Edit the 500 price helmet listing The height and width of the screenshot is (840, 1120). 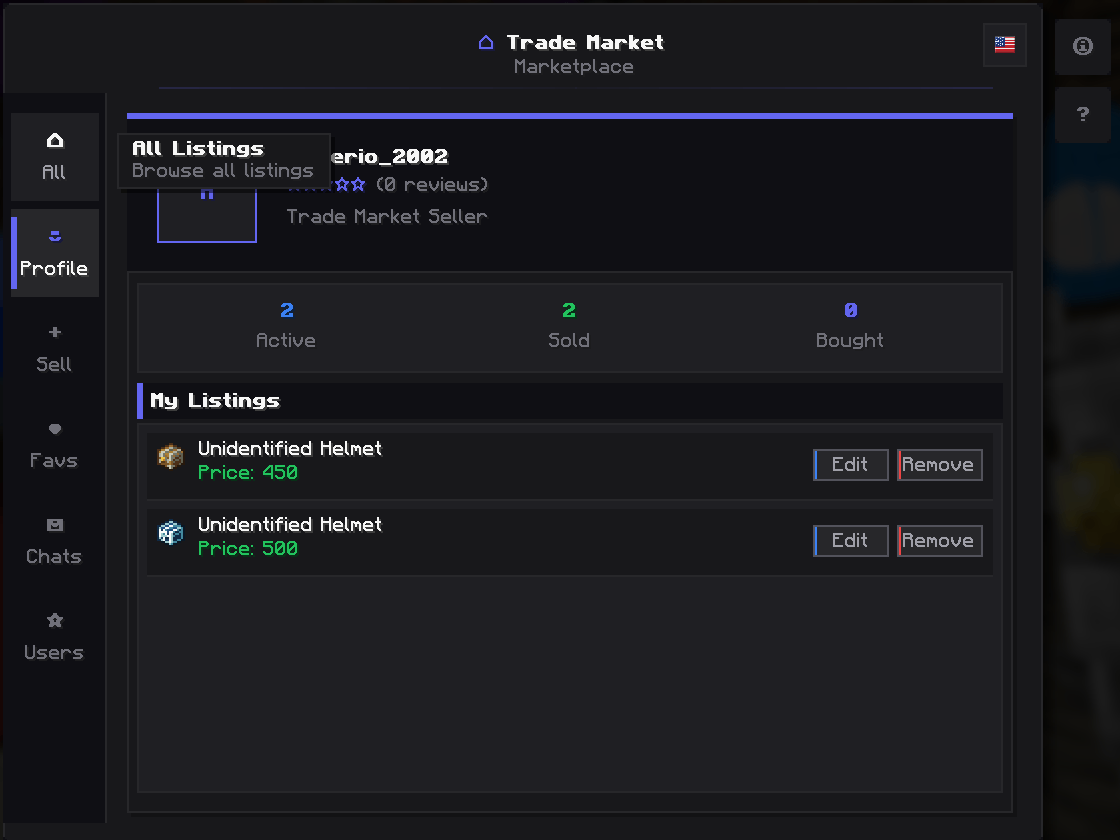tap(851, 541)
